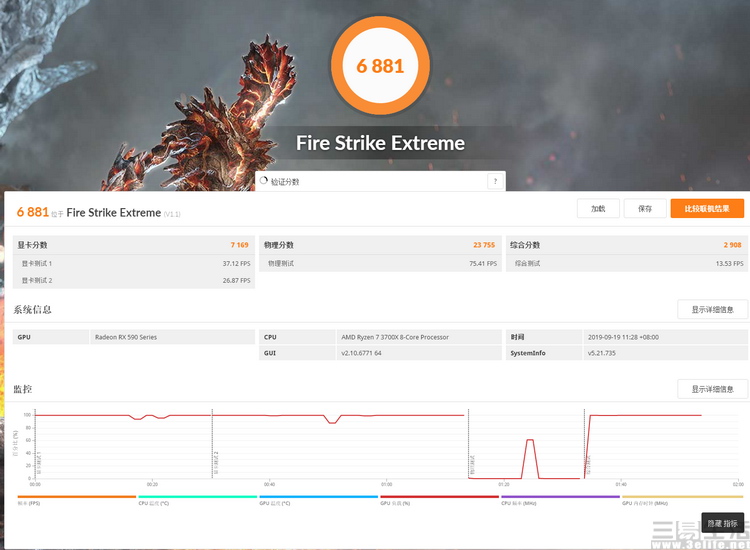This screenshot has width=750, height=550.
Task: Toggle the green CPU 温度 (°C) legend line
Action: [x=198, y=497]
